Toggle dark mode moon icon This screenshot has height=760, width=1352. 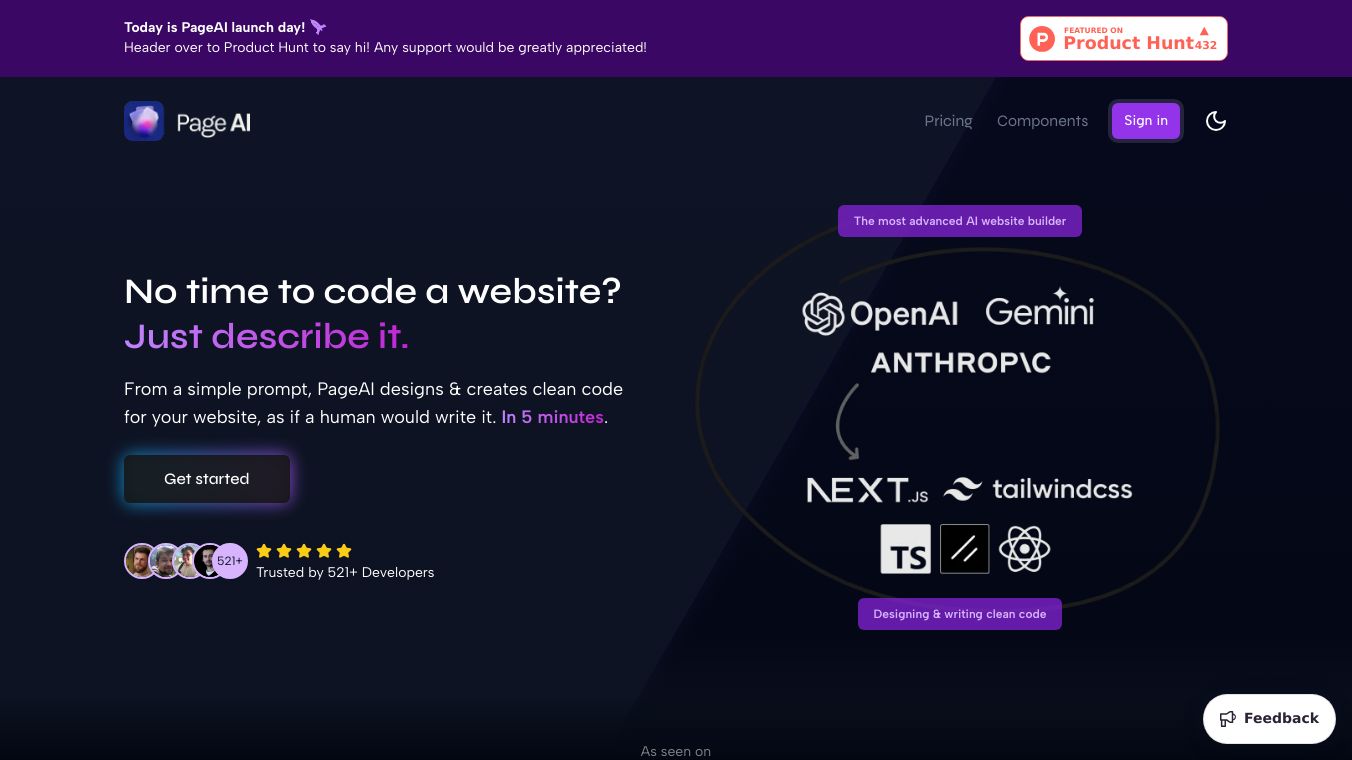1216,121
